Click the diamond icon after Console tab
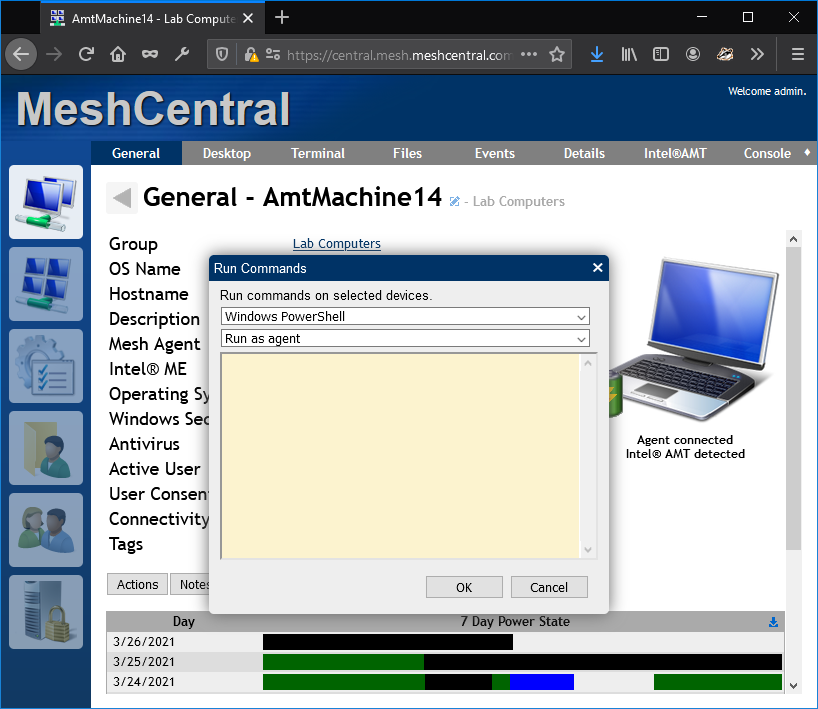This screenshot has height=709, width=818. click(807, 152)
